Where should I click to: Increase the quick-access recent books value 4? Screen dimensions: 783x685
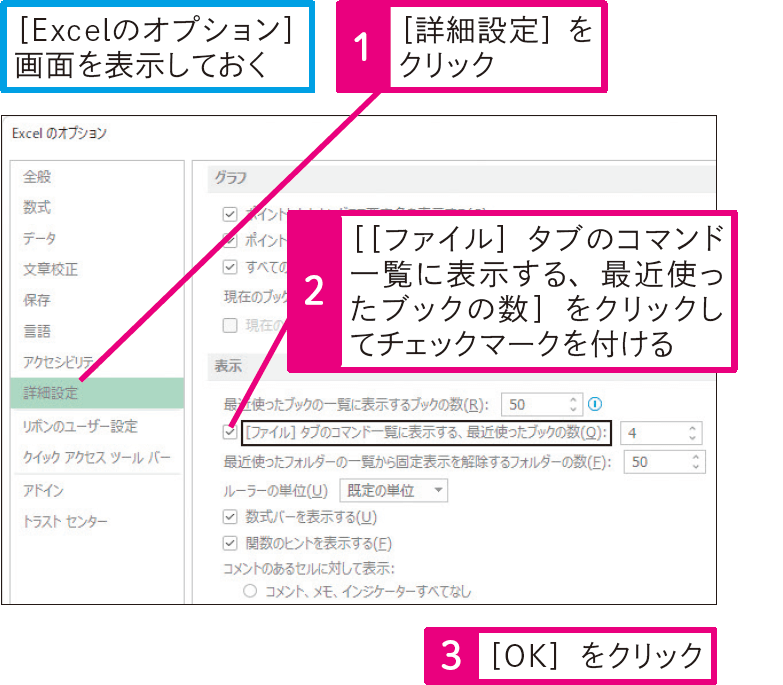click(693, 428)
